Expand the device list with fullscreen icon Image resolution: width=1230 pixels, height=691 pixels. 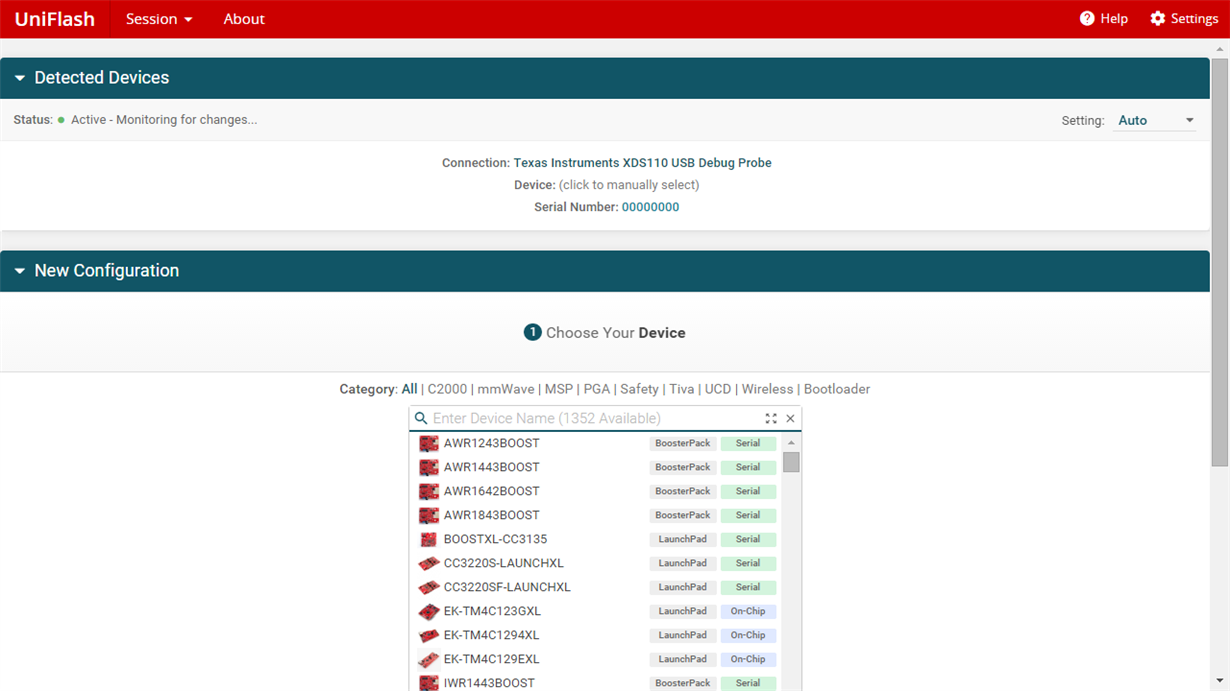[771, 419]
